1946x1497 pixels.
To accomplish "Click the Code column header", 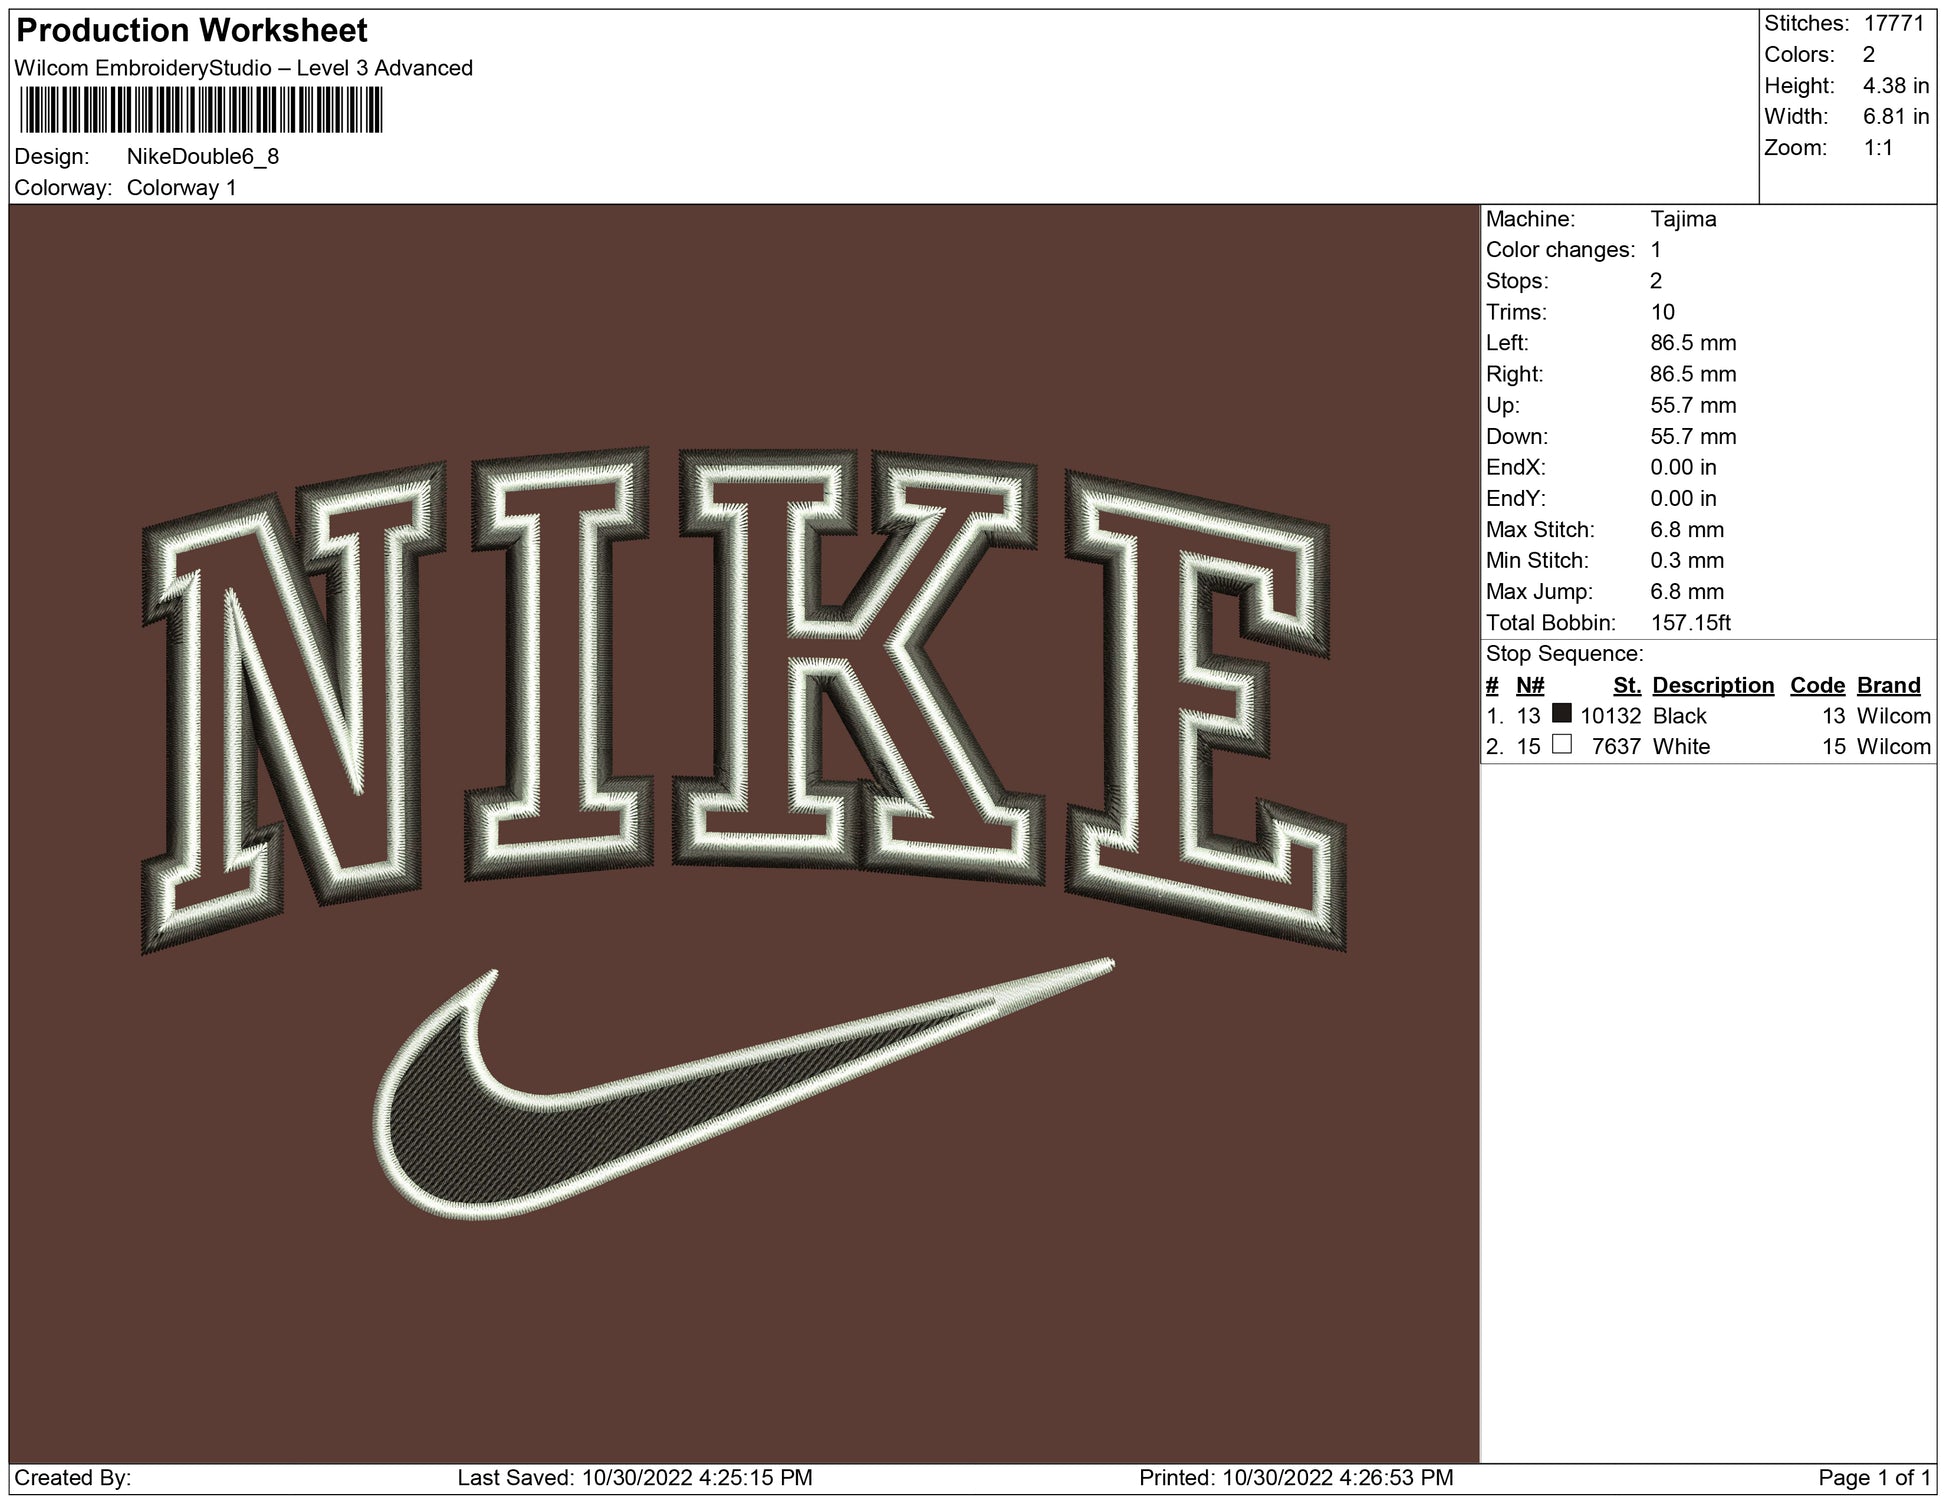I will click(1817, 685).
